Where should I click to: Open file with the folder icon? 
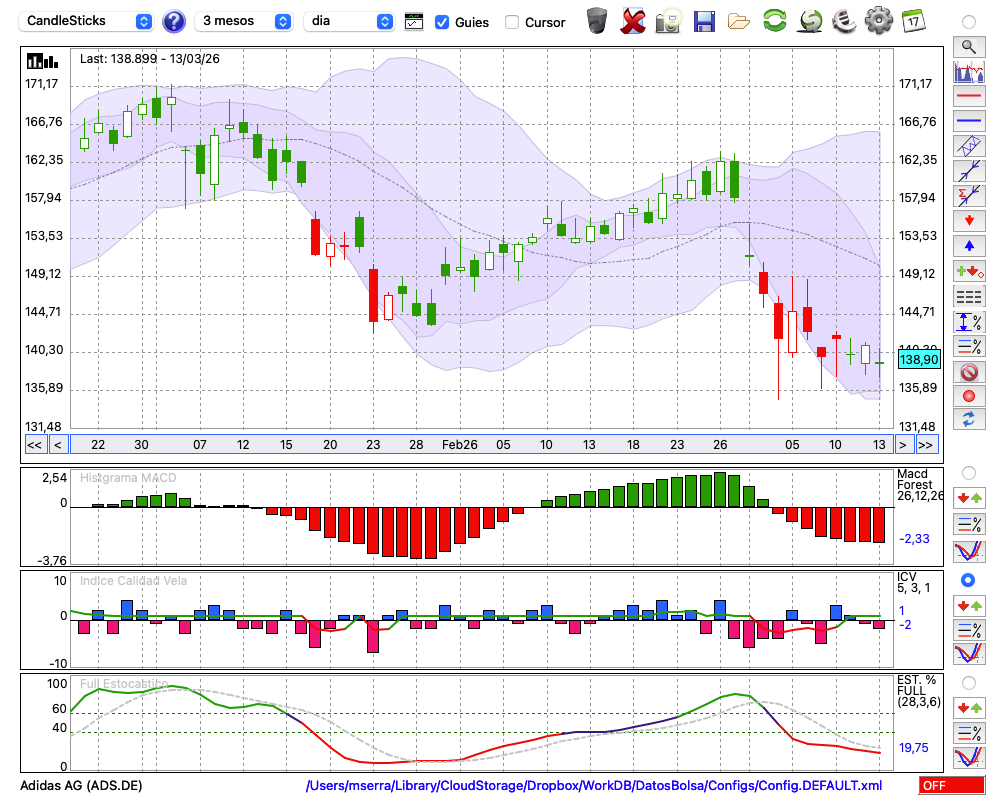pos(739,22)
